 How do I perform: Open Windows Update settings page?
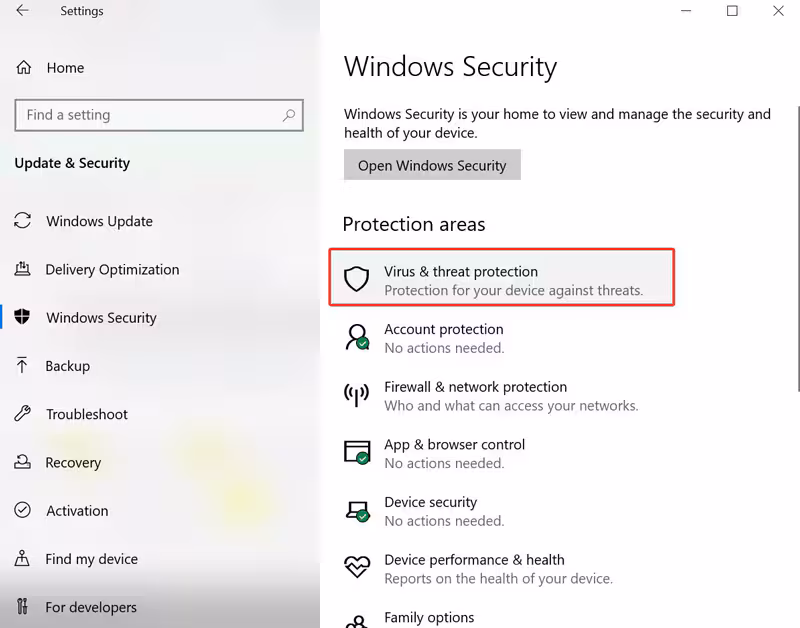tap(99, 221)
